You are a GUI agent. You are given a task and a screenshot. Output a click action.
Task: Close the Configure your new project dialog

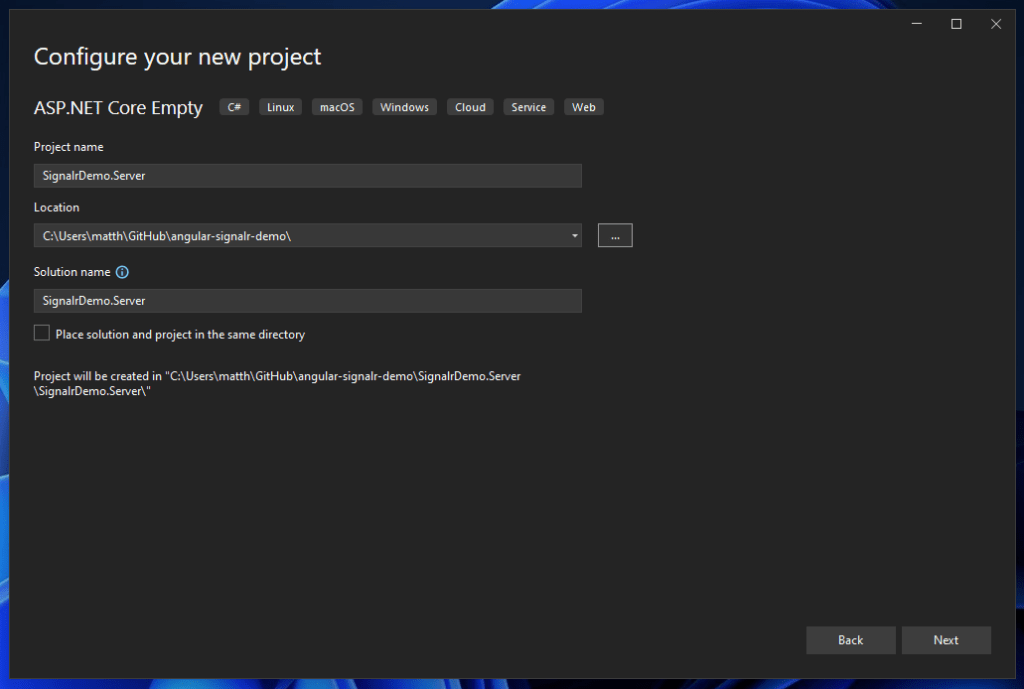995,24
